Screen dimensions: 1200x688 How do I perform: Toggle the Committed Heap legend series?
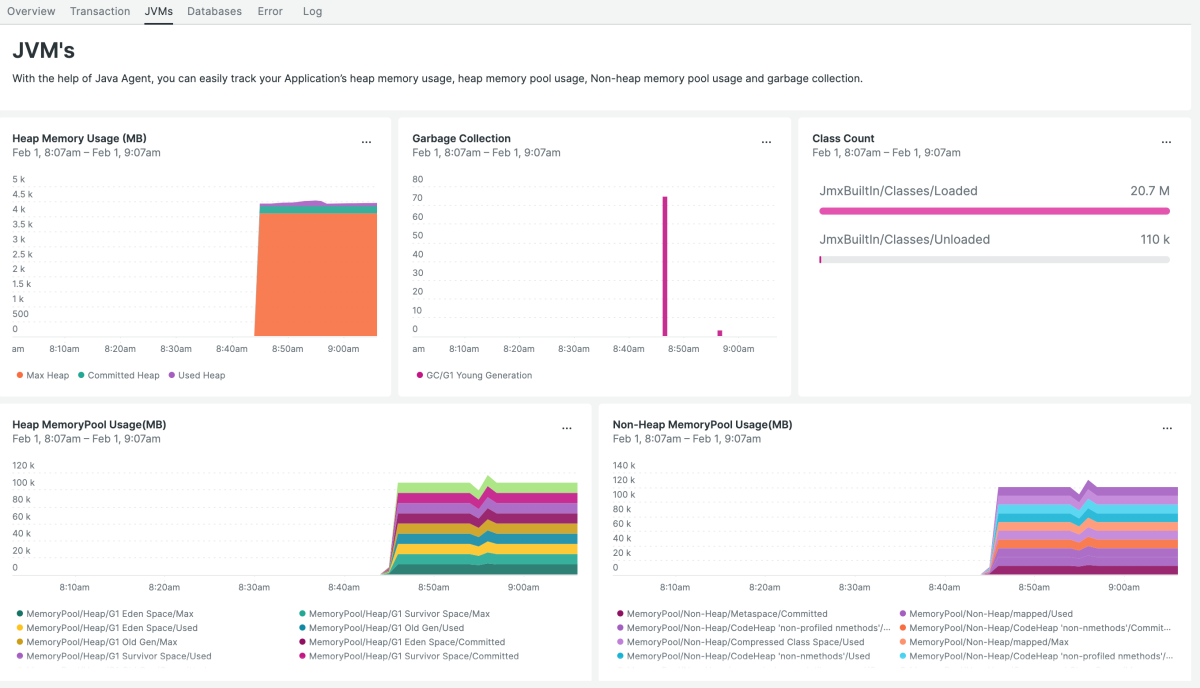click(118, 375)
